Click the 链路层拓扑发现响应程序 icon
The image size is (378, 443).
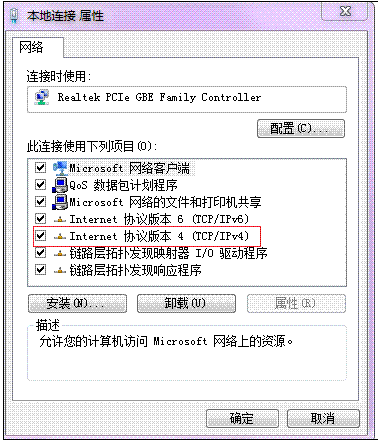[x=60, y=270]
